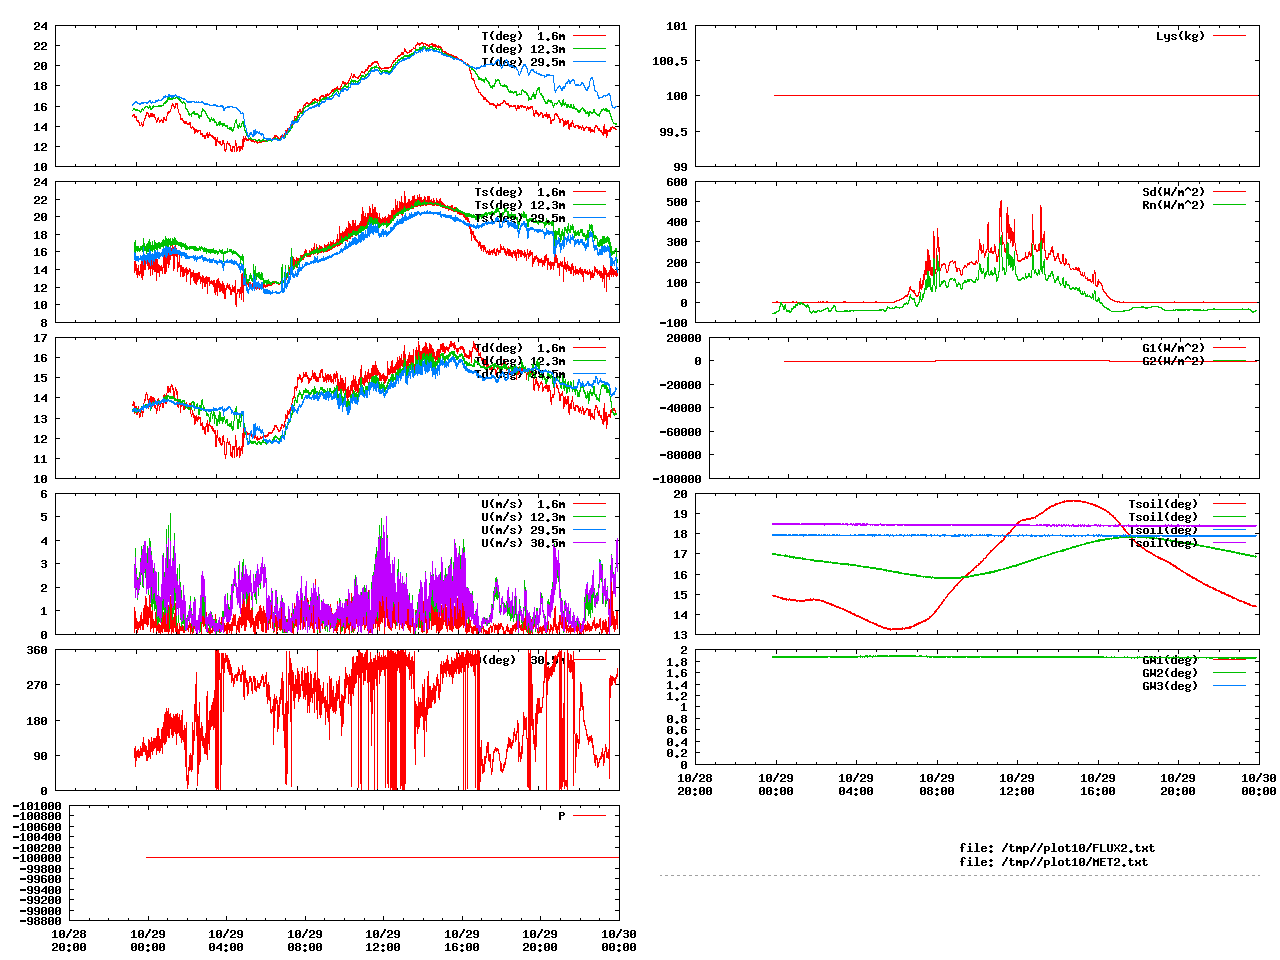This screenshot has width=1280, height=960.
Task: Click the '-101000' tick on pressure chart
Action: point(37,806)
